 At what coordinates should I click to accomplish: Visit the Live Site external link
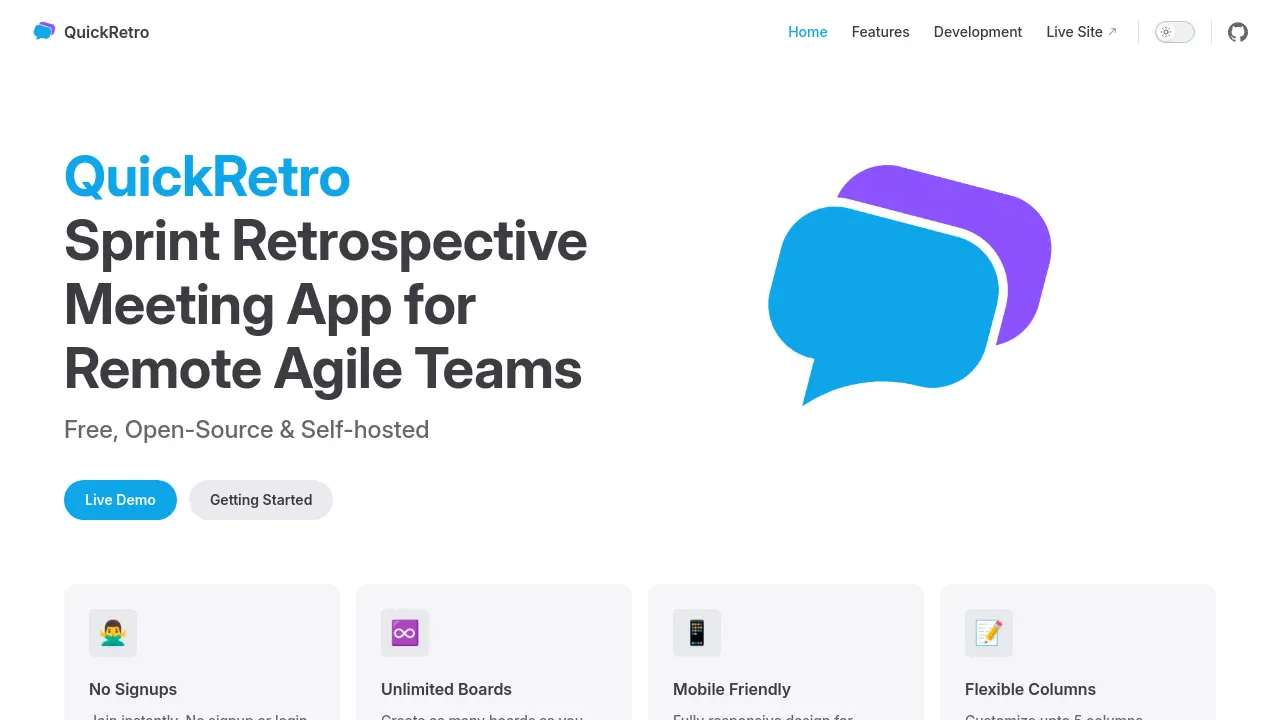[x=1082, y=32]
